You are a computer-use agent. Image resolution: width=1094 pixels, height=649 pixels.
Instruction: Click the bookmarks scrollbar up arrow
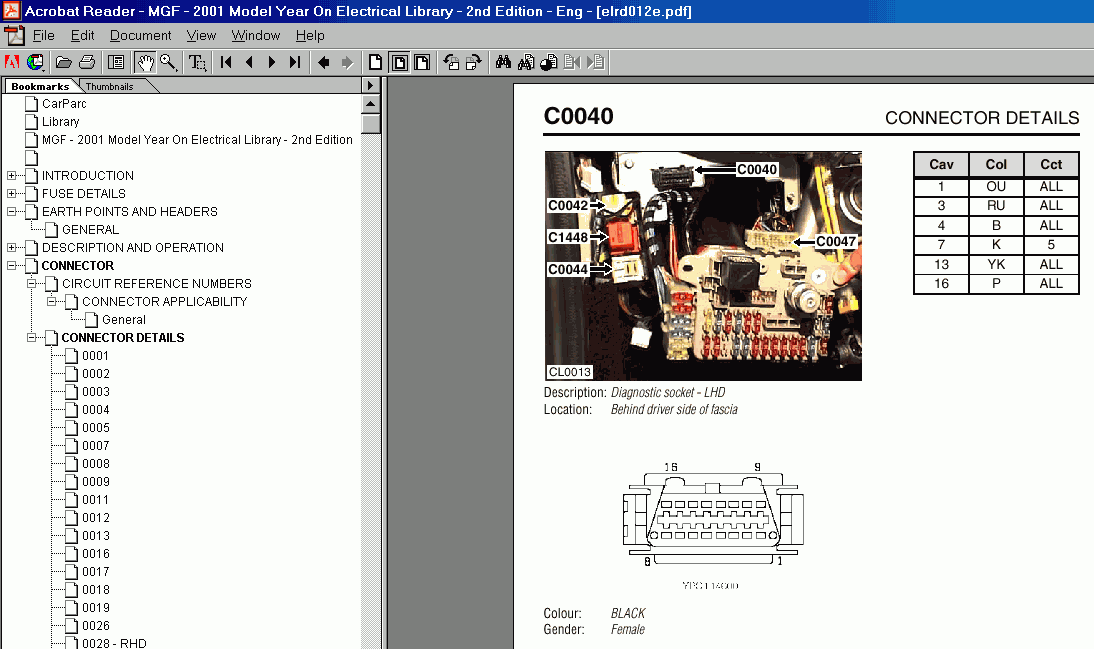(x=370, y=104)
